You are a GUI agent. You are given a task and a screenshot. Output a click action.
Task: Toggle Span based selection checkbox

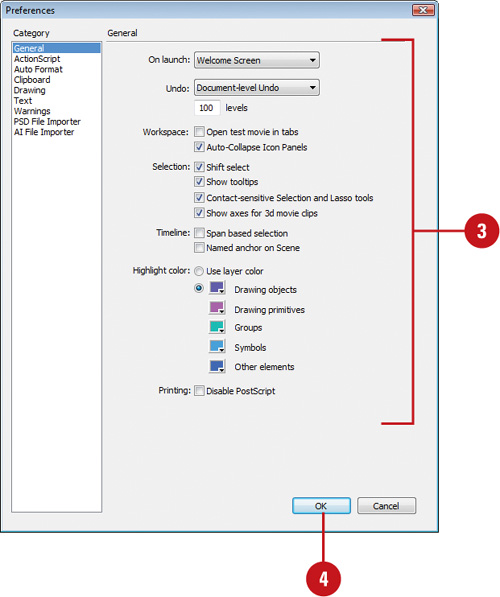click(199, 233)
